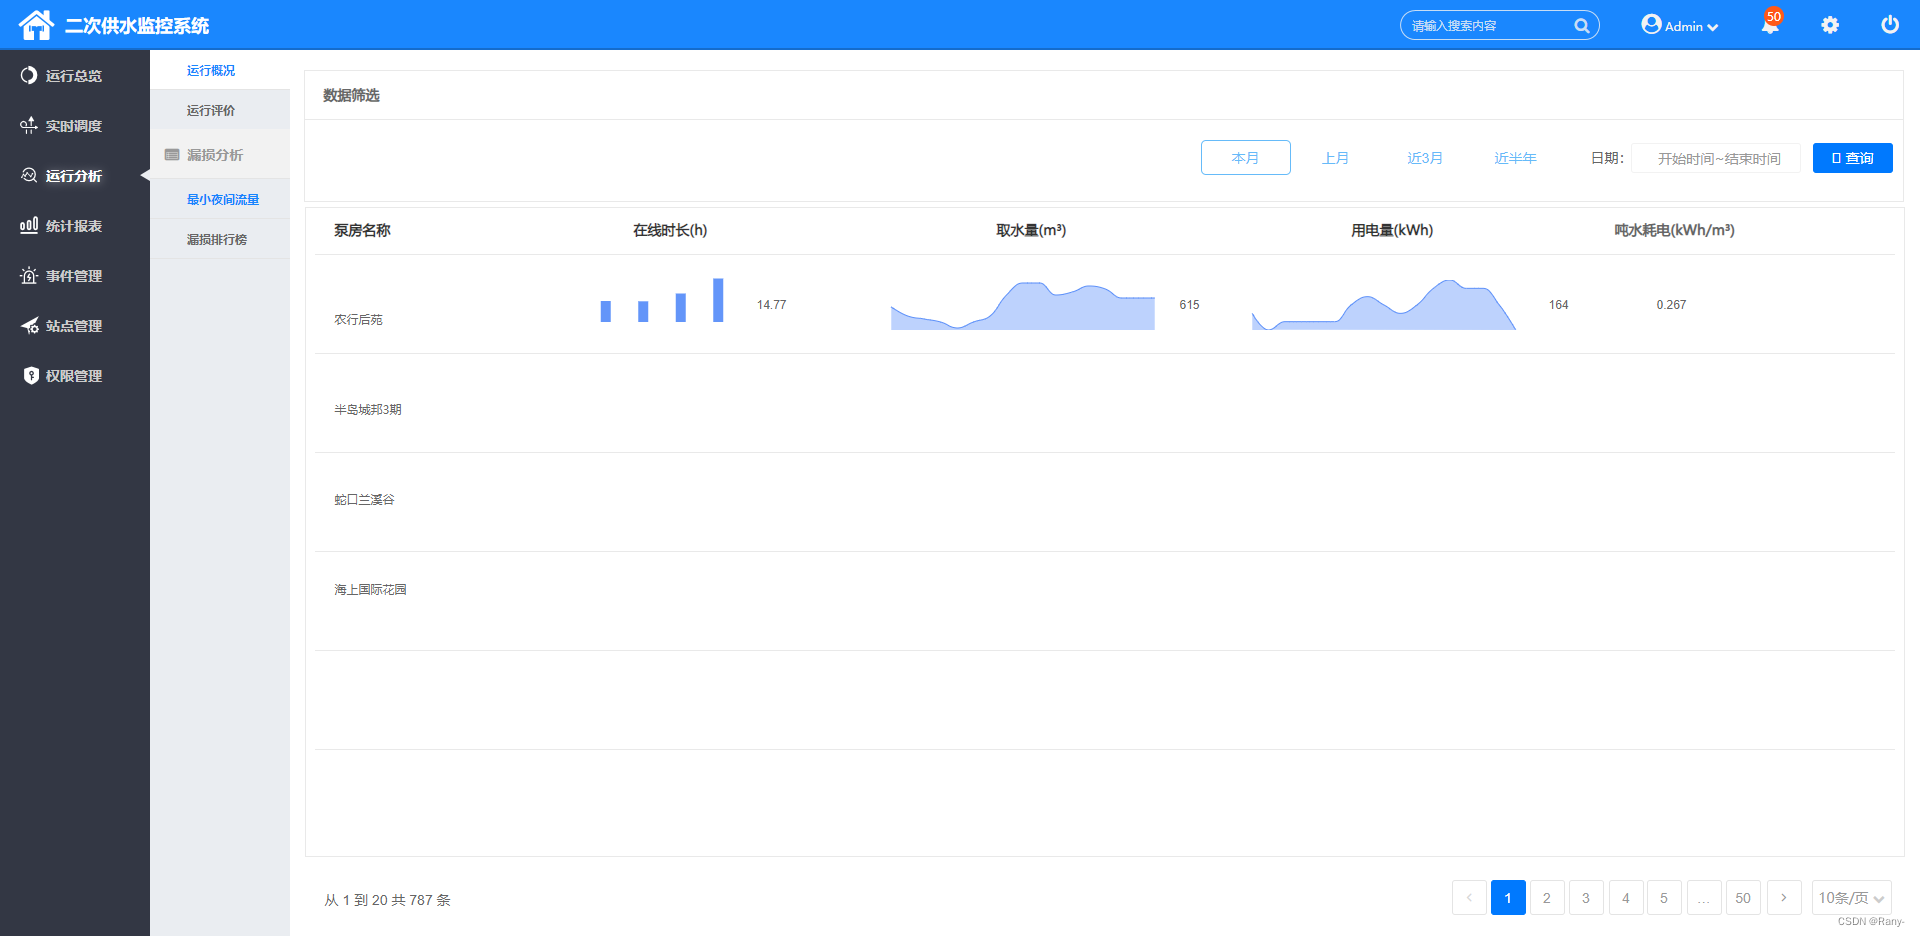Open 运行总览 menu item

pos(75,75)
